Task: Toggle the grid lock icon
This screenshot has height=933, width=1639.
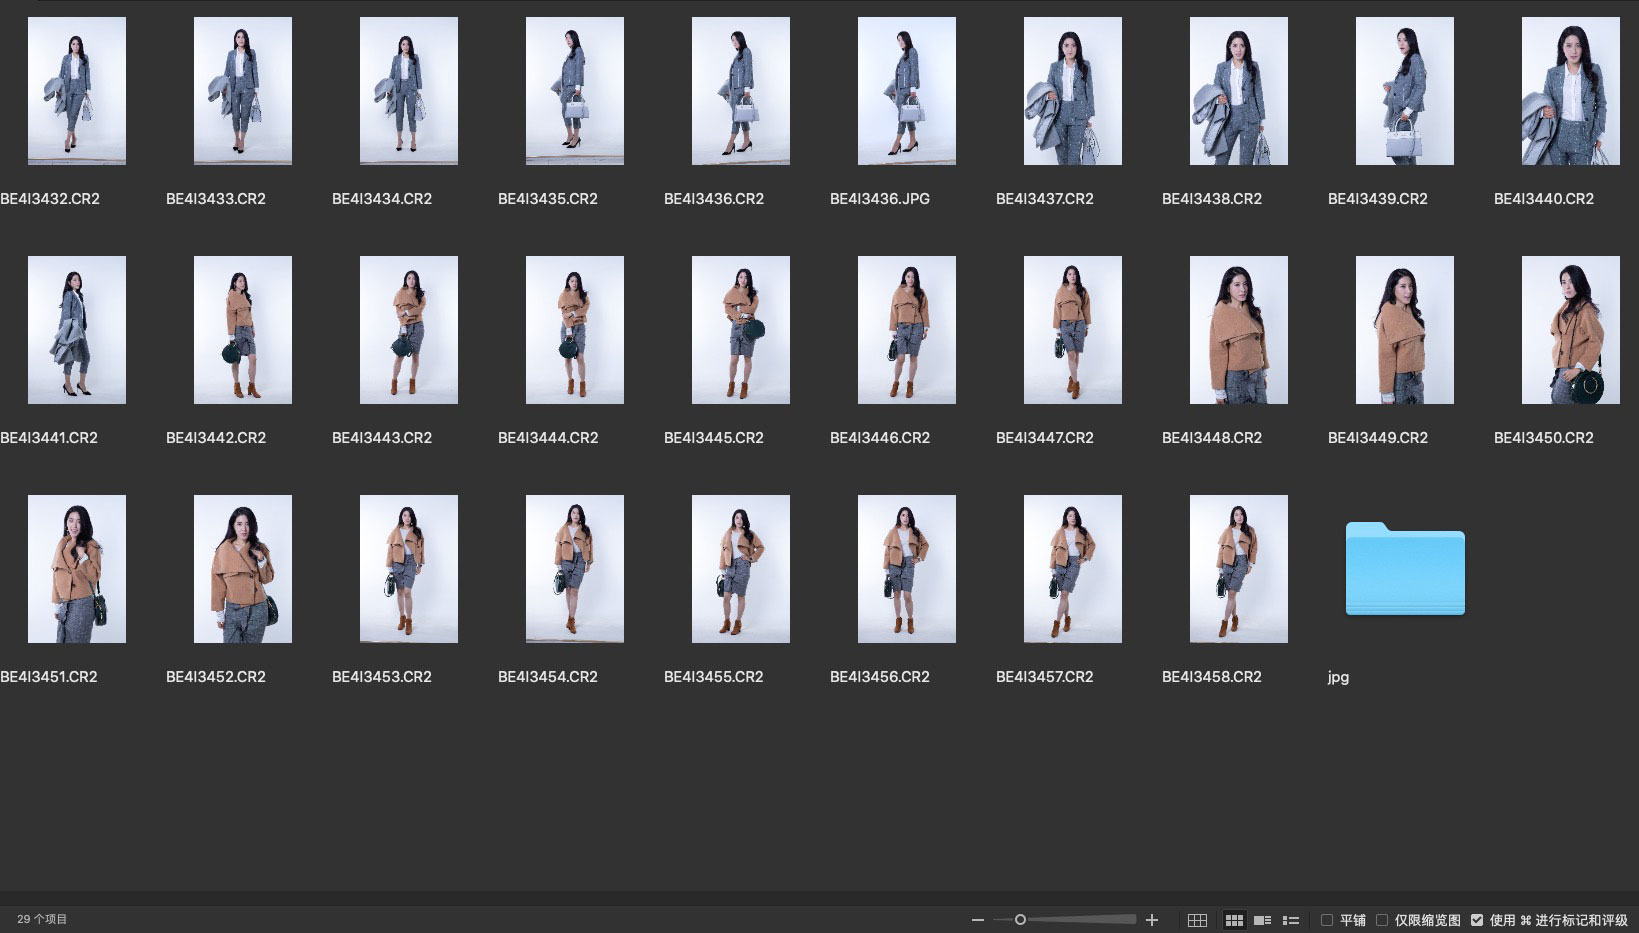Action: click(x=1197, y=920)
